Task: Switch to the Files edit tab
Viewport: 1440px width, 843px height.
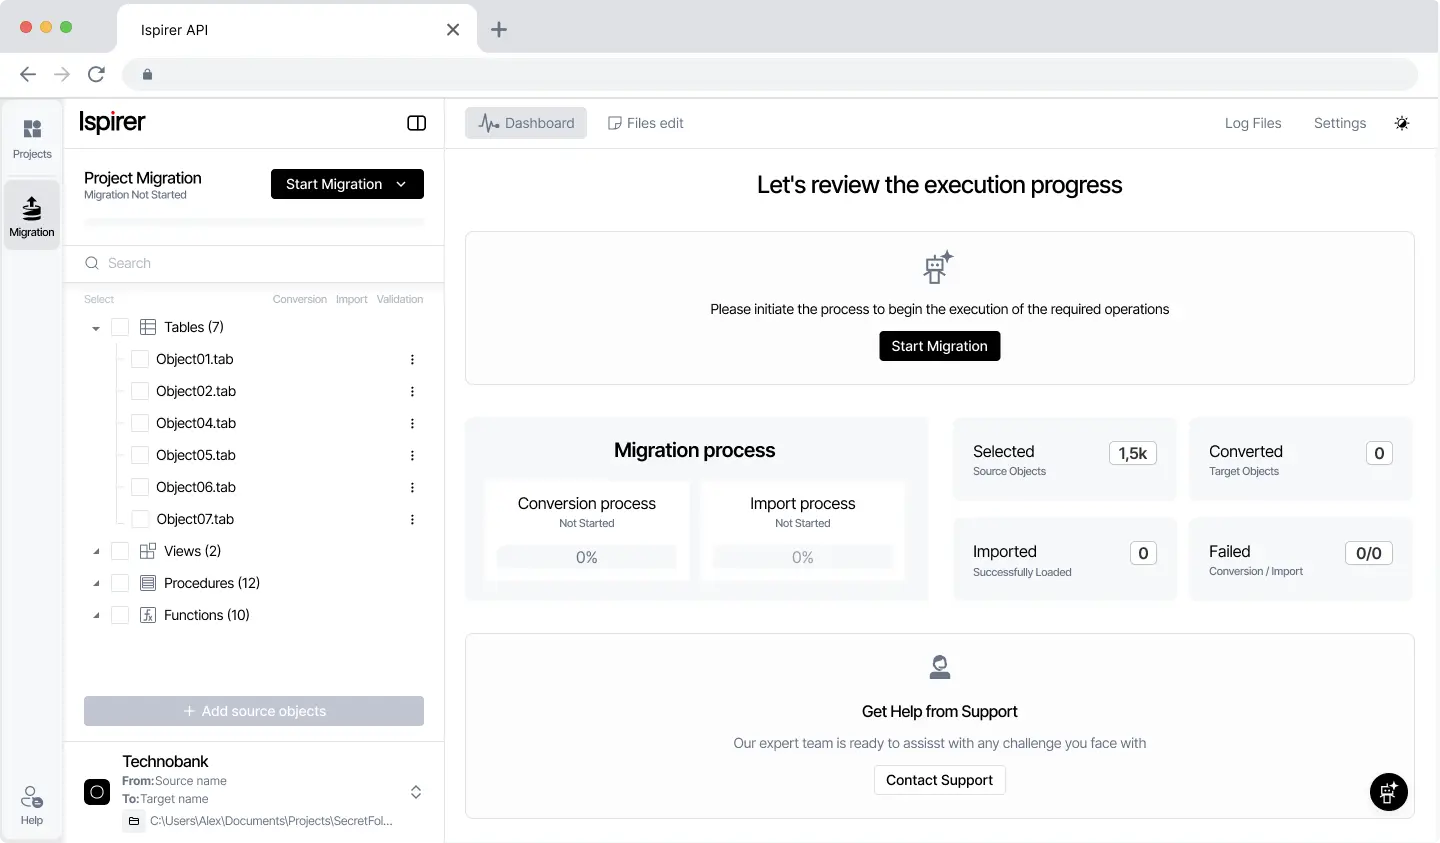Action: (x=646, y=123)
